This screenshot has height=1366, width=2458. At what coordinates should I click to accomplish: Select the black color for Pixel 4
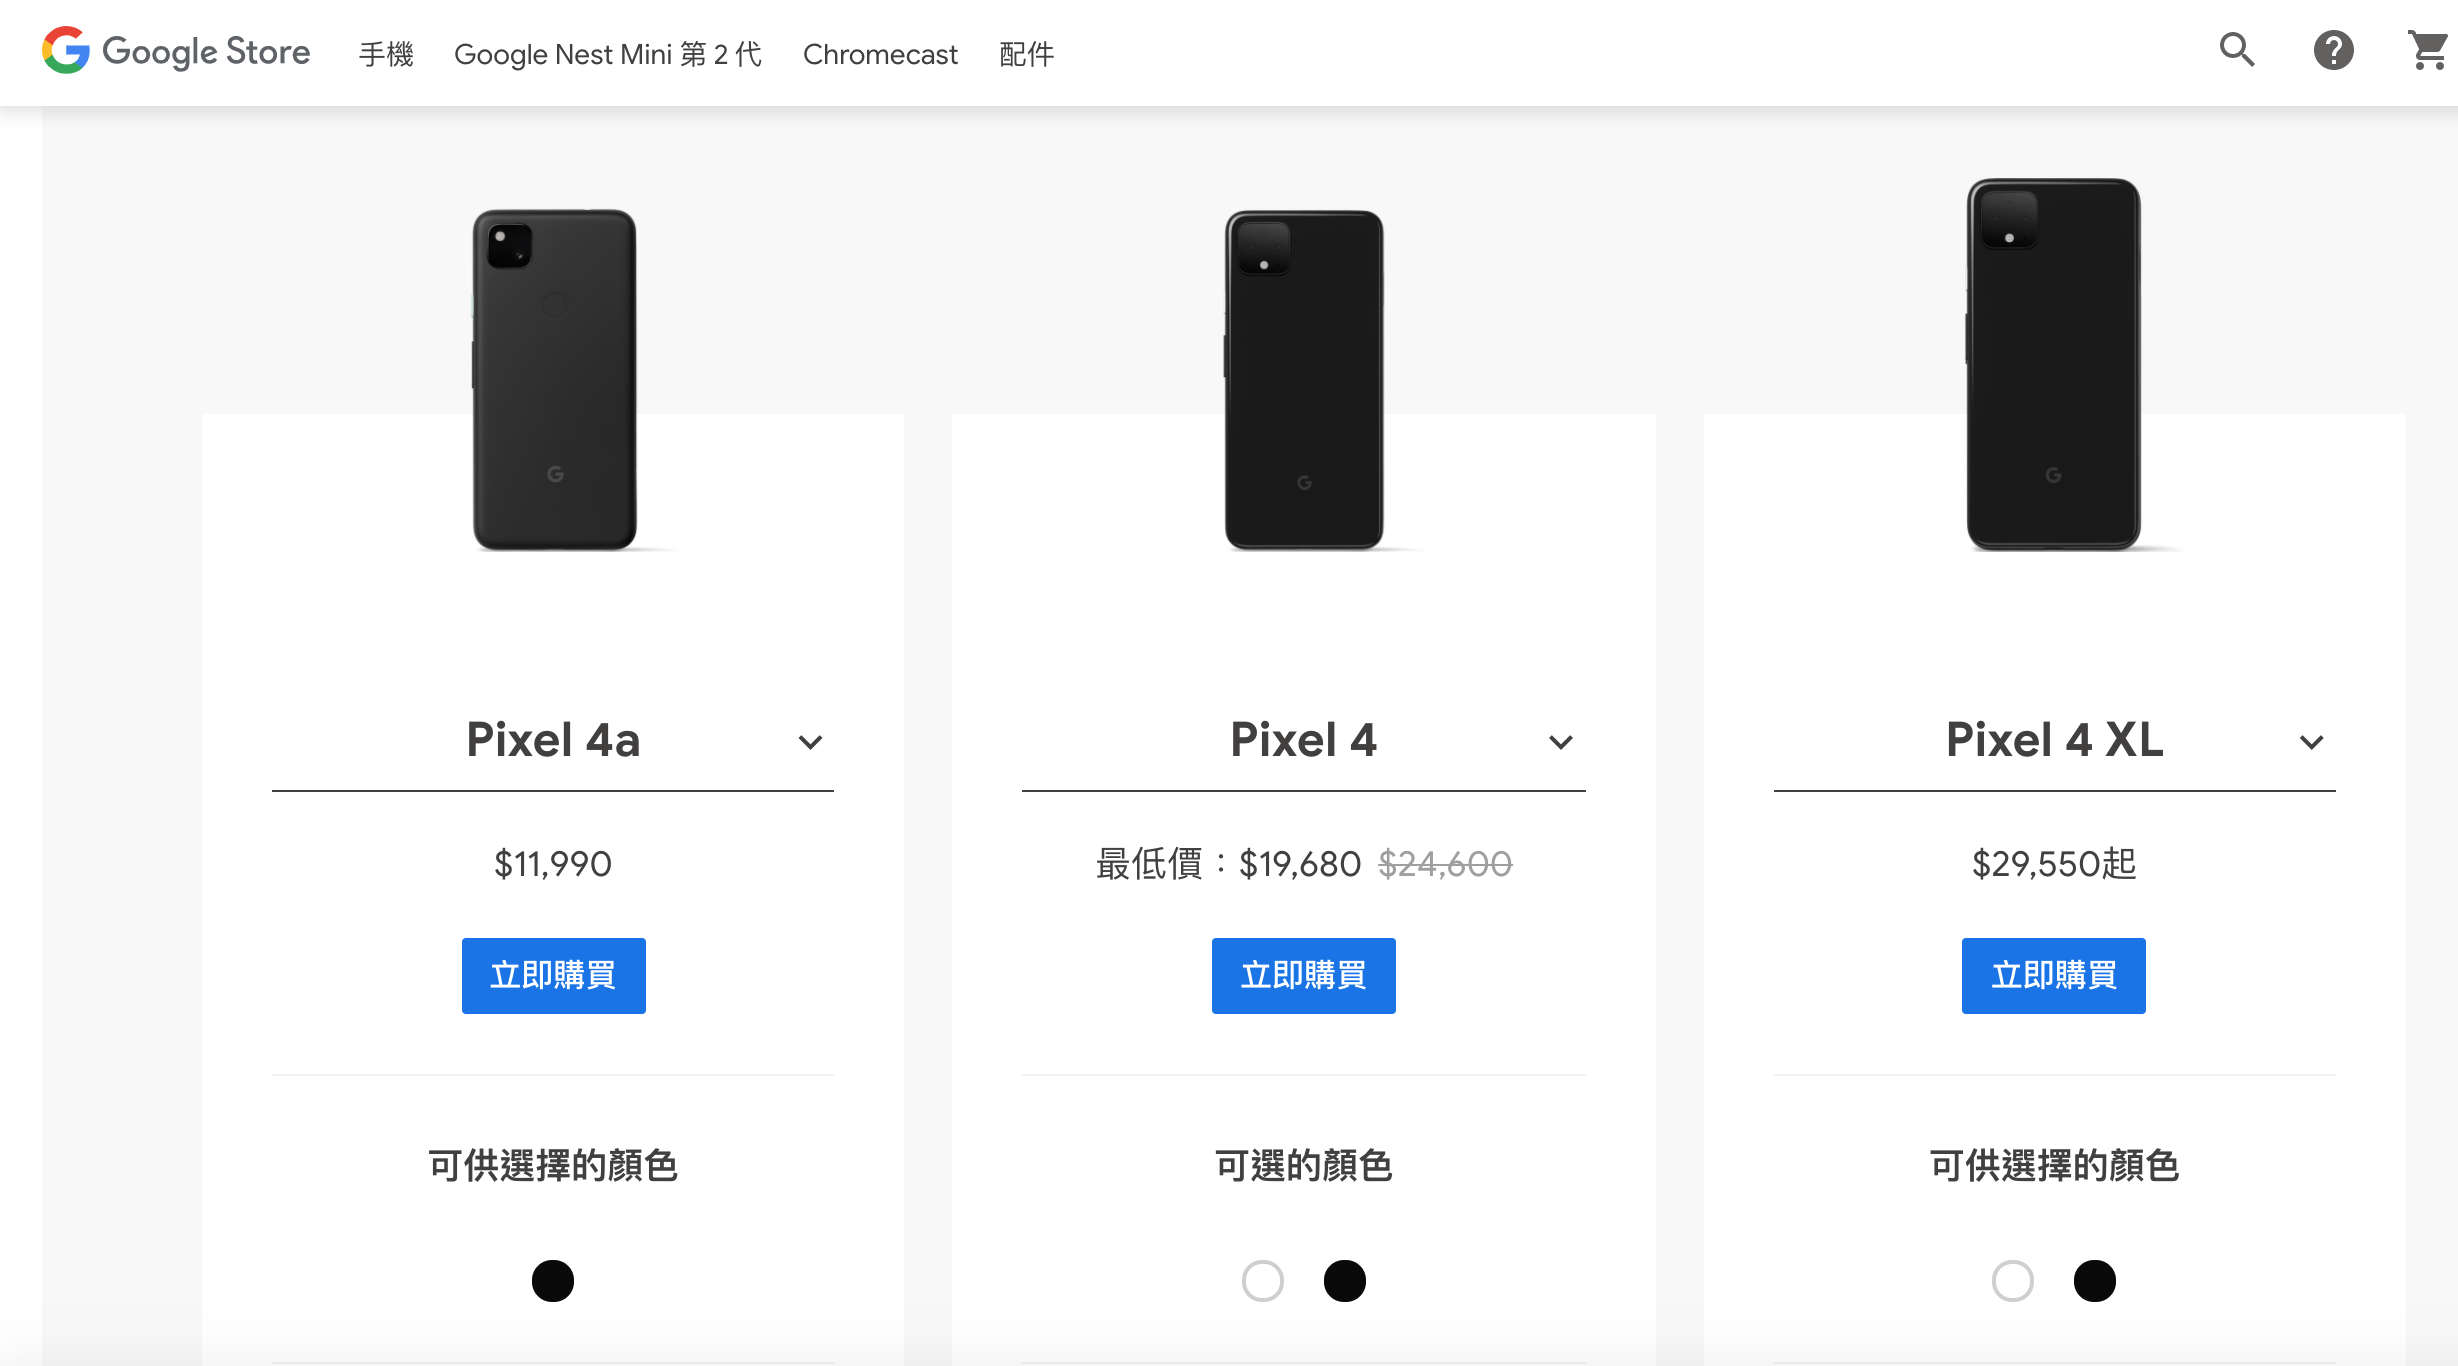tap(1345, 1281)
